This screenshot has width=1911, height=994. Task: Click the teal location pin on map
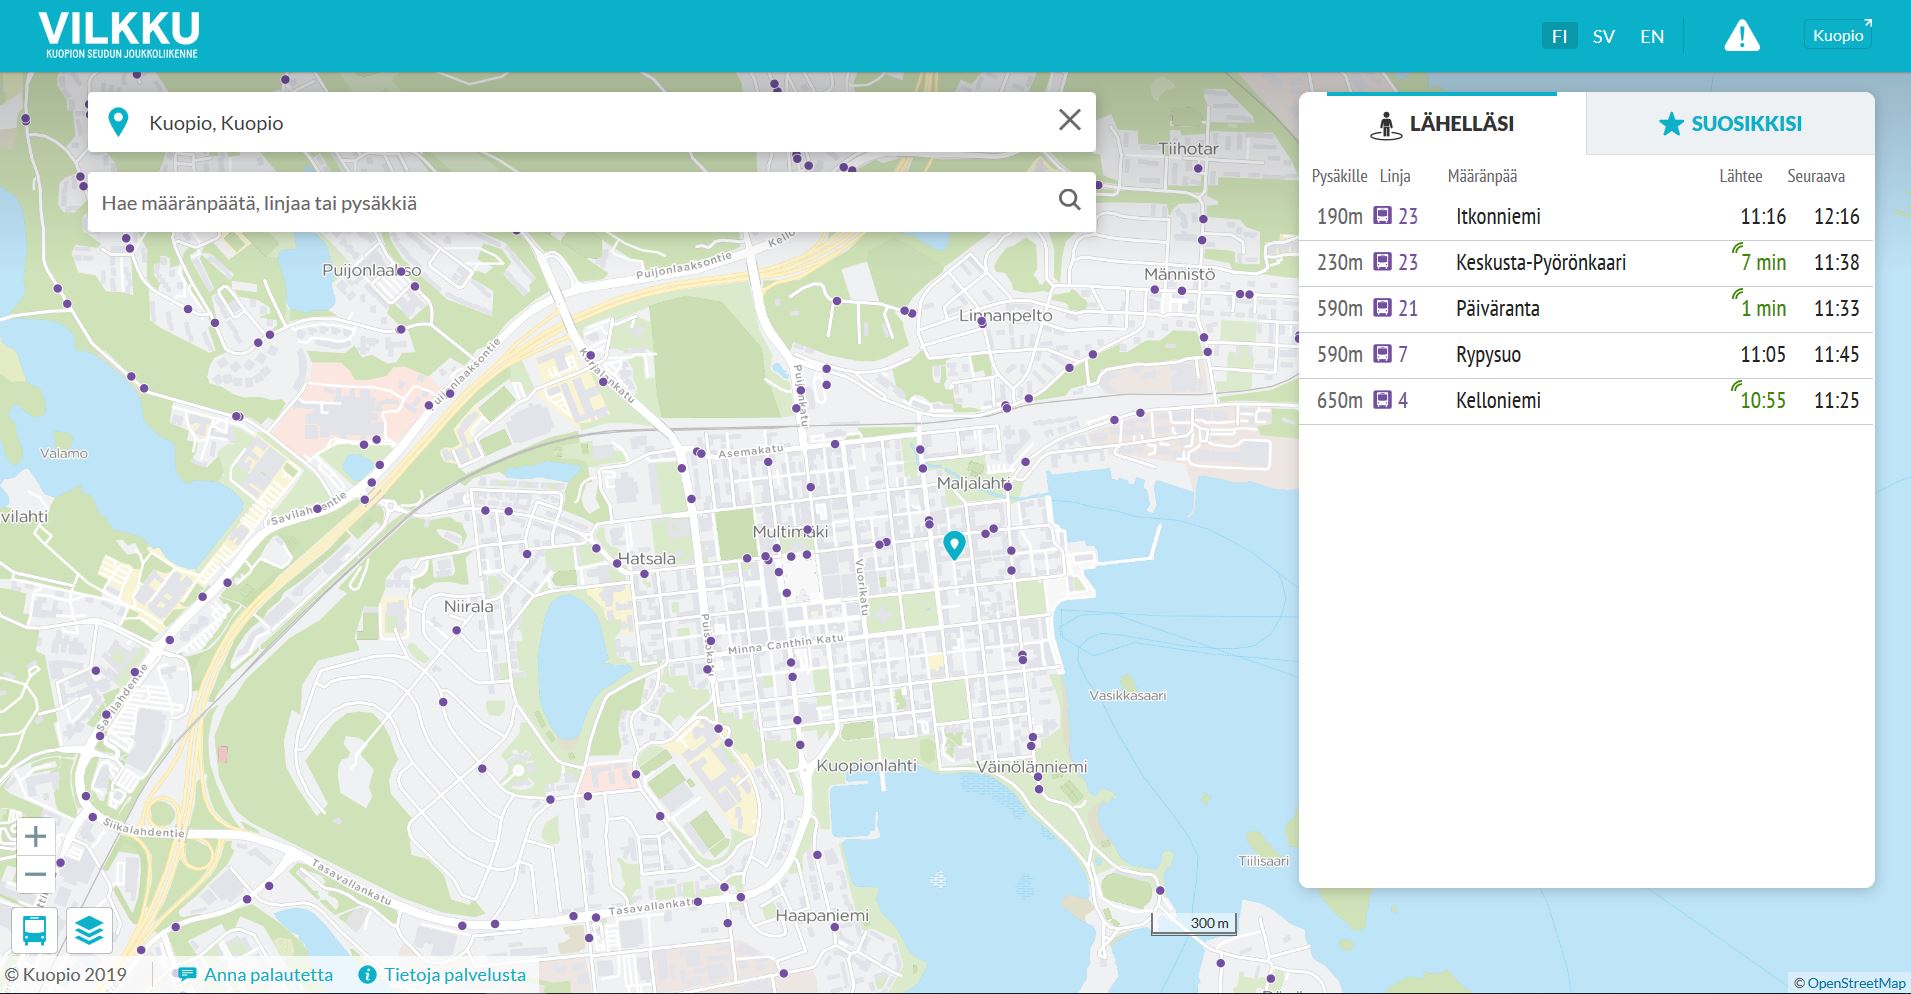tap(954, 544)
